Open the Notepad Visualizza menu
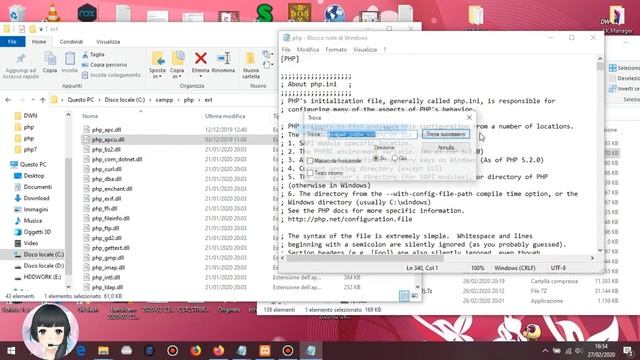 (365, 49)
